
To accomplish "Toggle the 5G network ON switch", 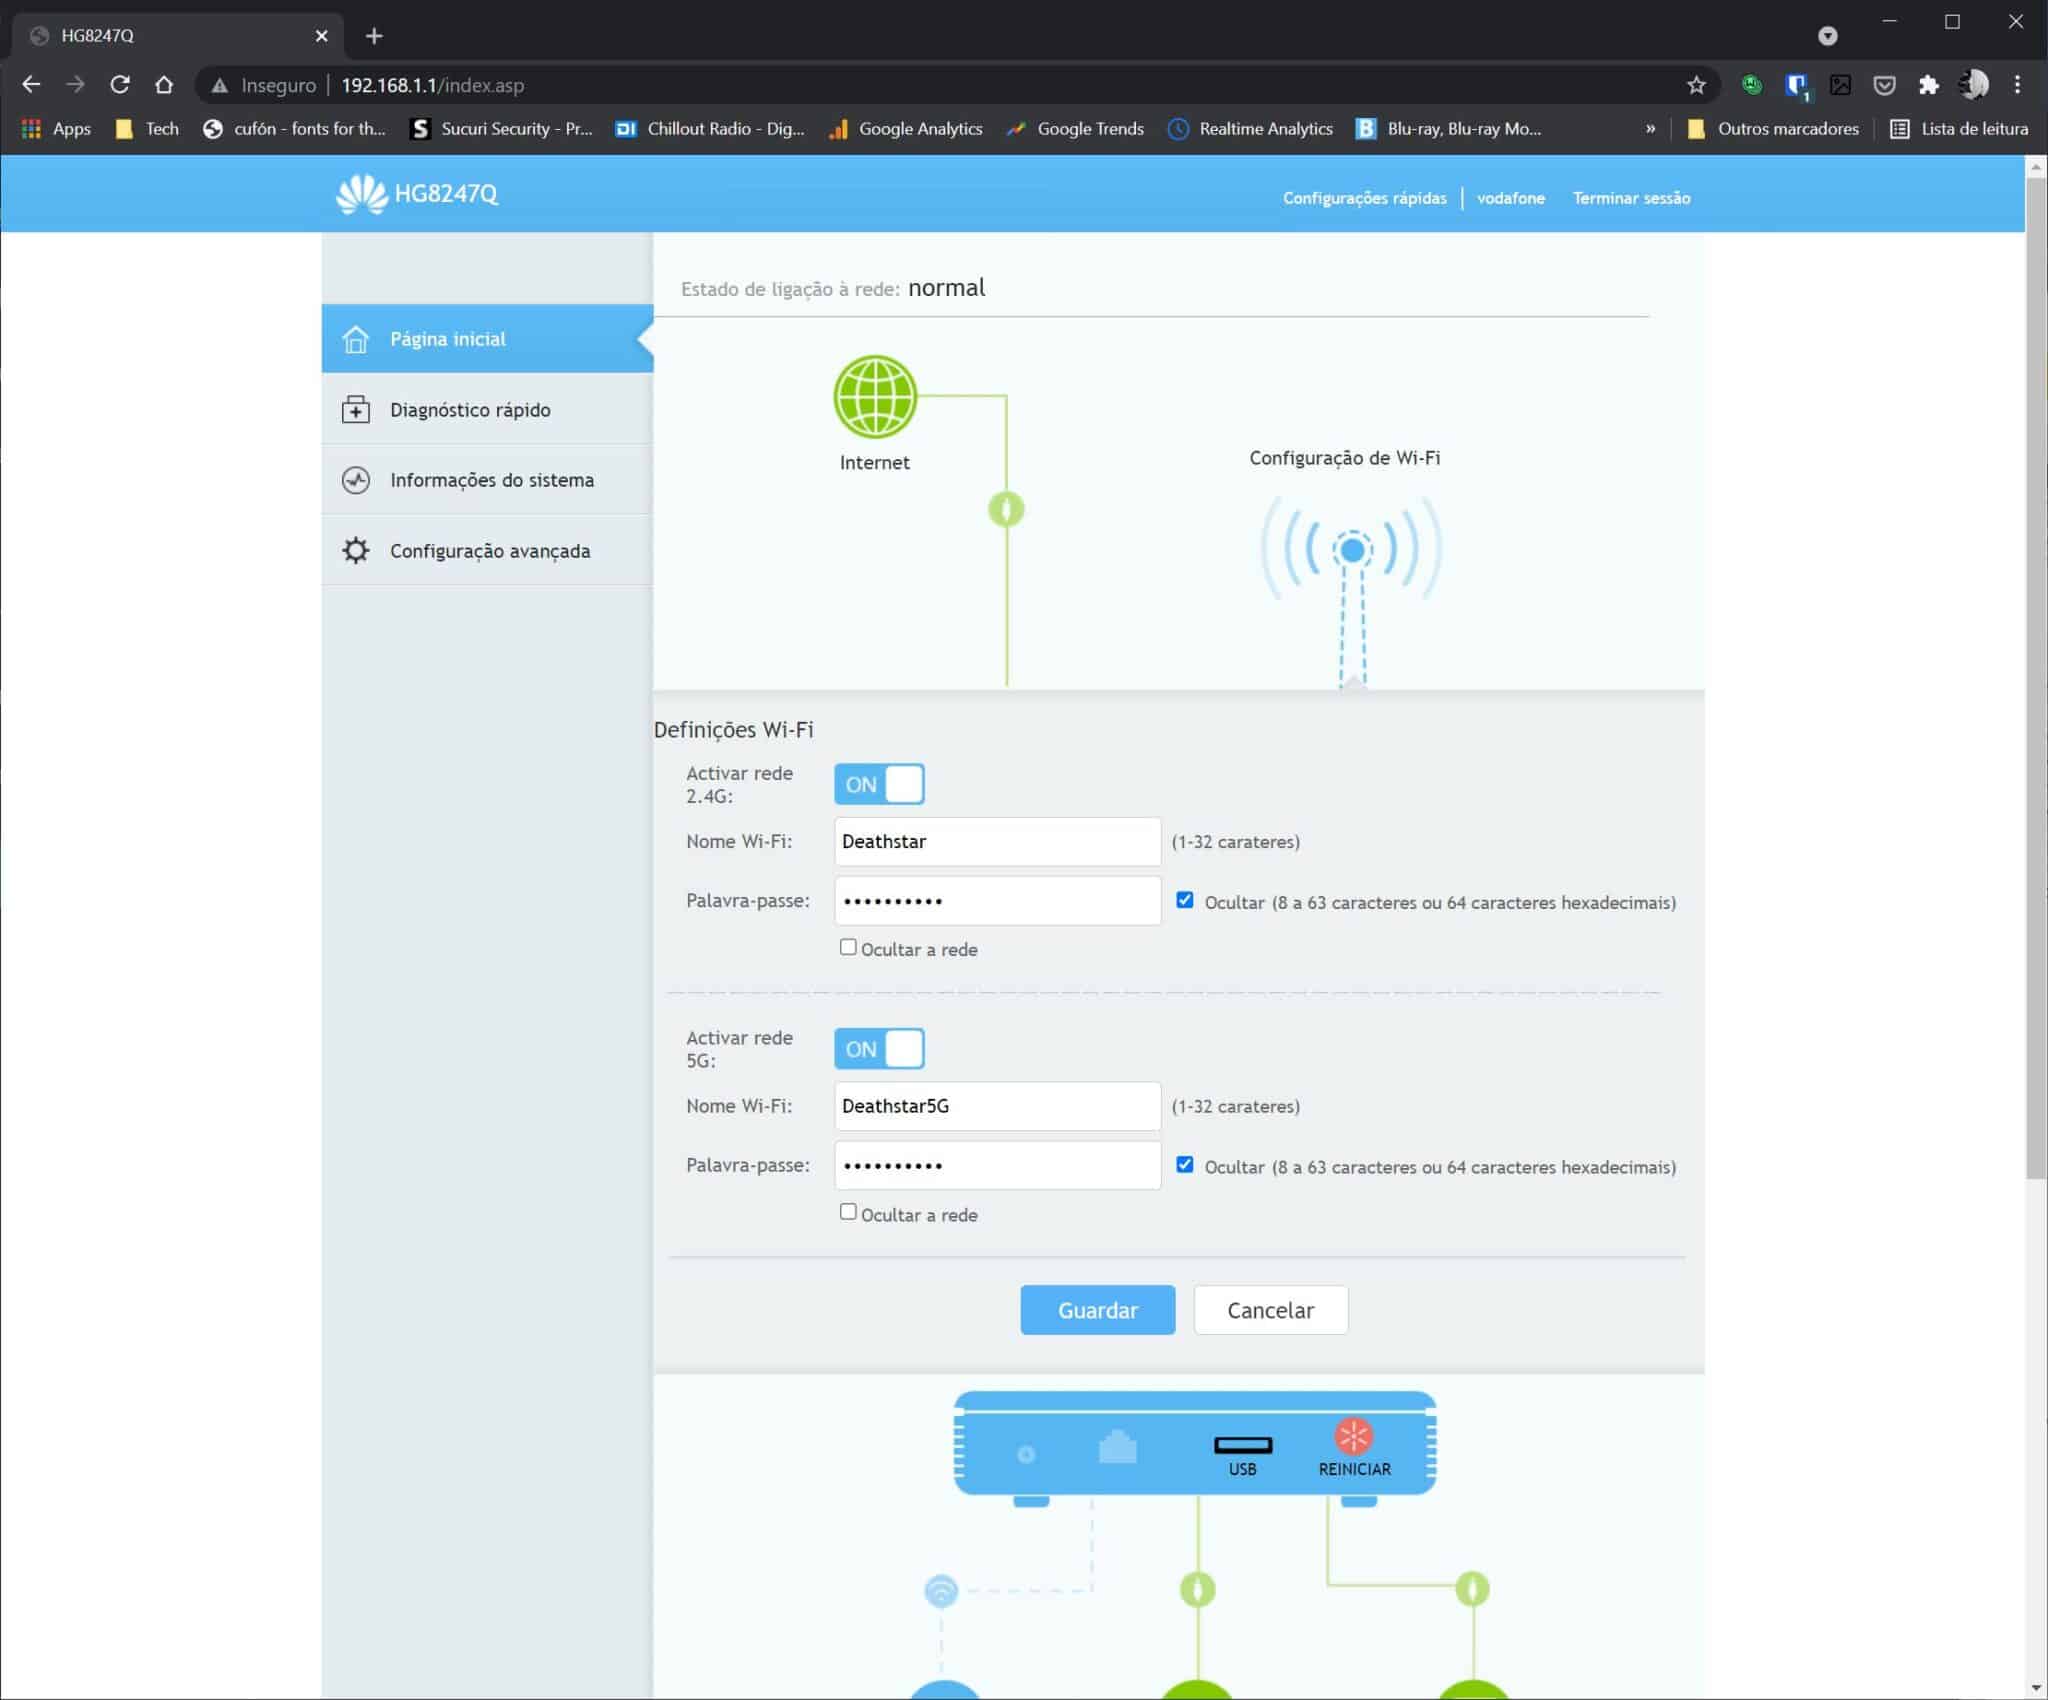I will pos(879,1048).
